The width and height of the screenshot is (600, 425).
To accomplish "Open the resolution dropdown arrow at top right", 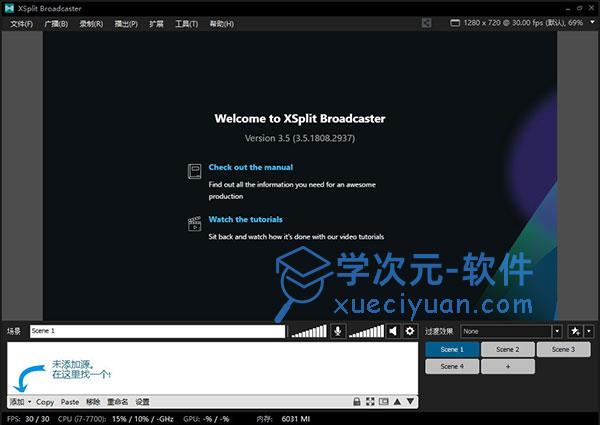I will (x=592, y=22).
